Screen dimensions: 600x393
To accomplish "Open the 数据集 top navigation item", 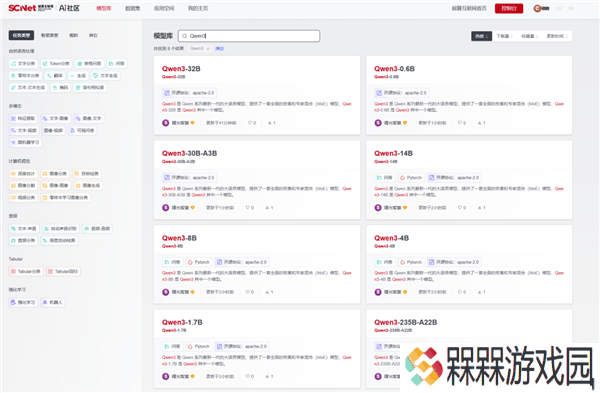I will (x=132, y=8).
